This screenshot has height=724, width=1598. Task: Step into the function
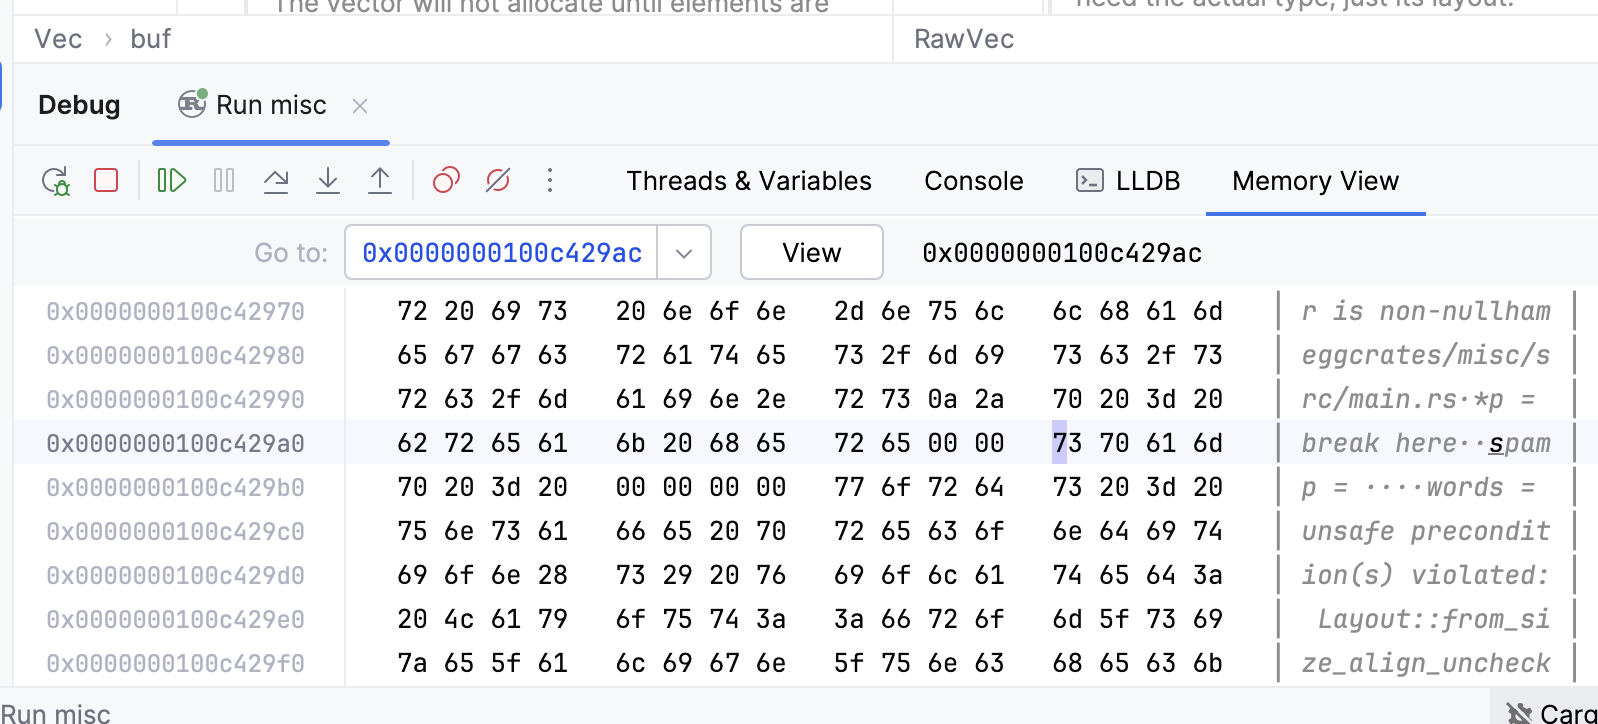(328, 180)
